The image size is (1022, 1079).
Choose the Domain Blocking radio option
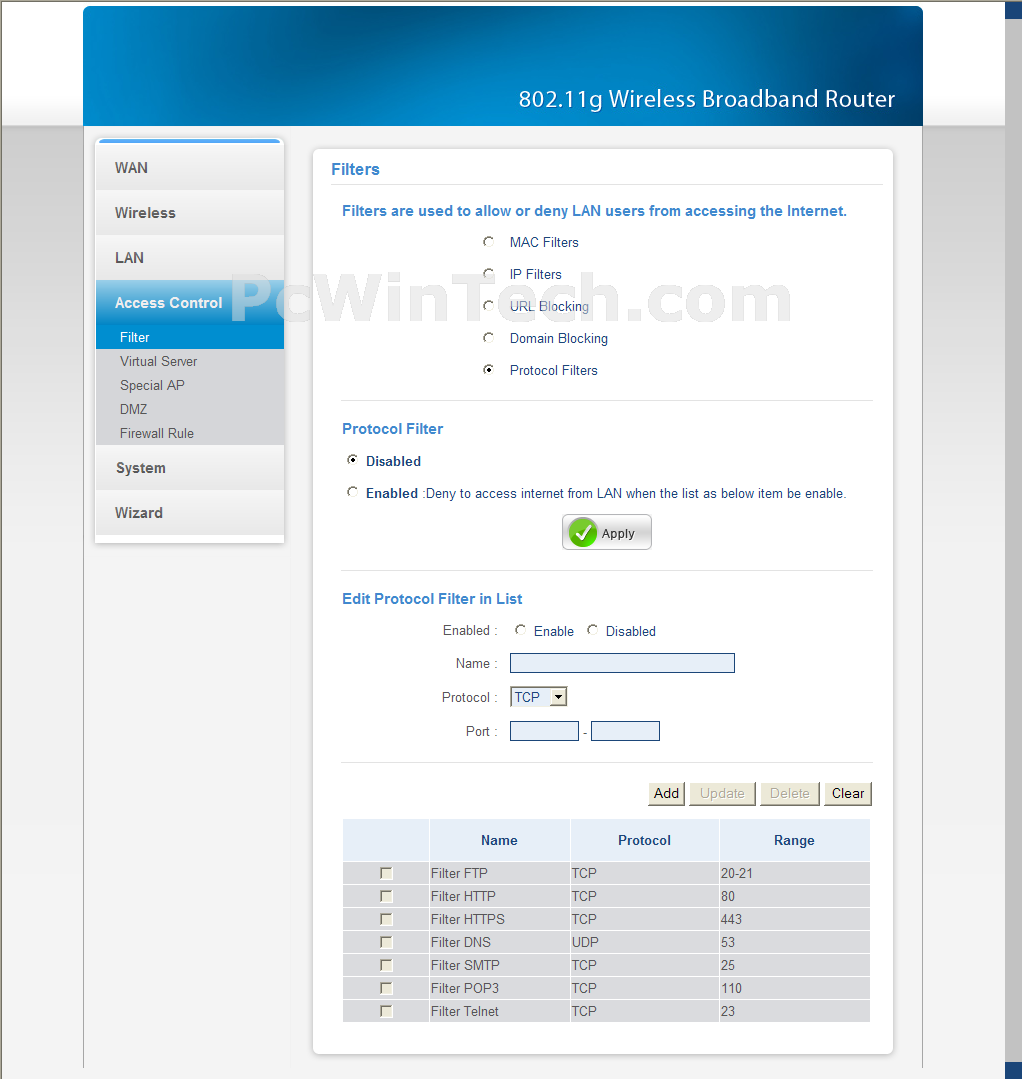(489, 338)
